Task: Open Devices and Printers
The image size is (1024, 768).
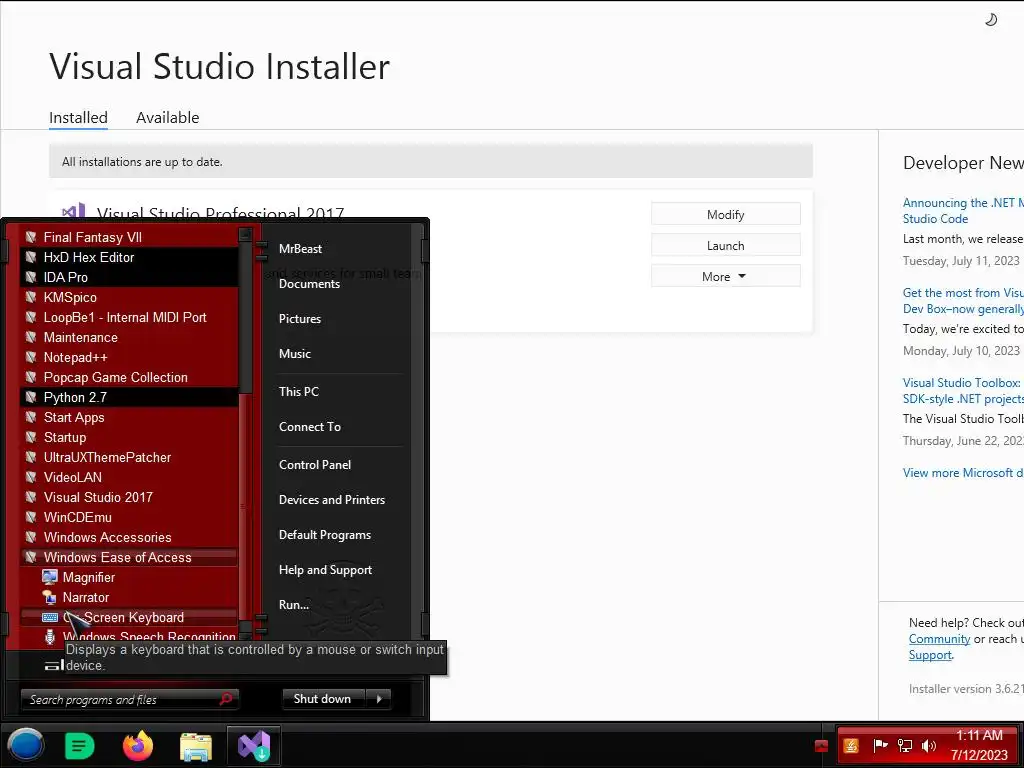Action: pyautogui.click(x=332, y=500)
